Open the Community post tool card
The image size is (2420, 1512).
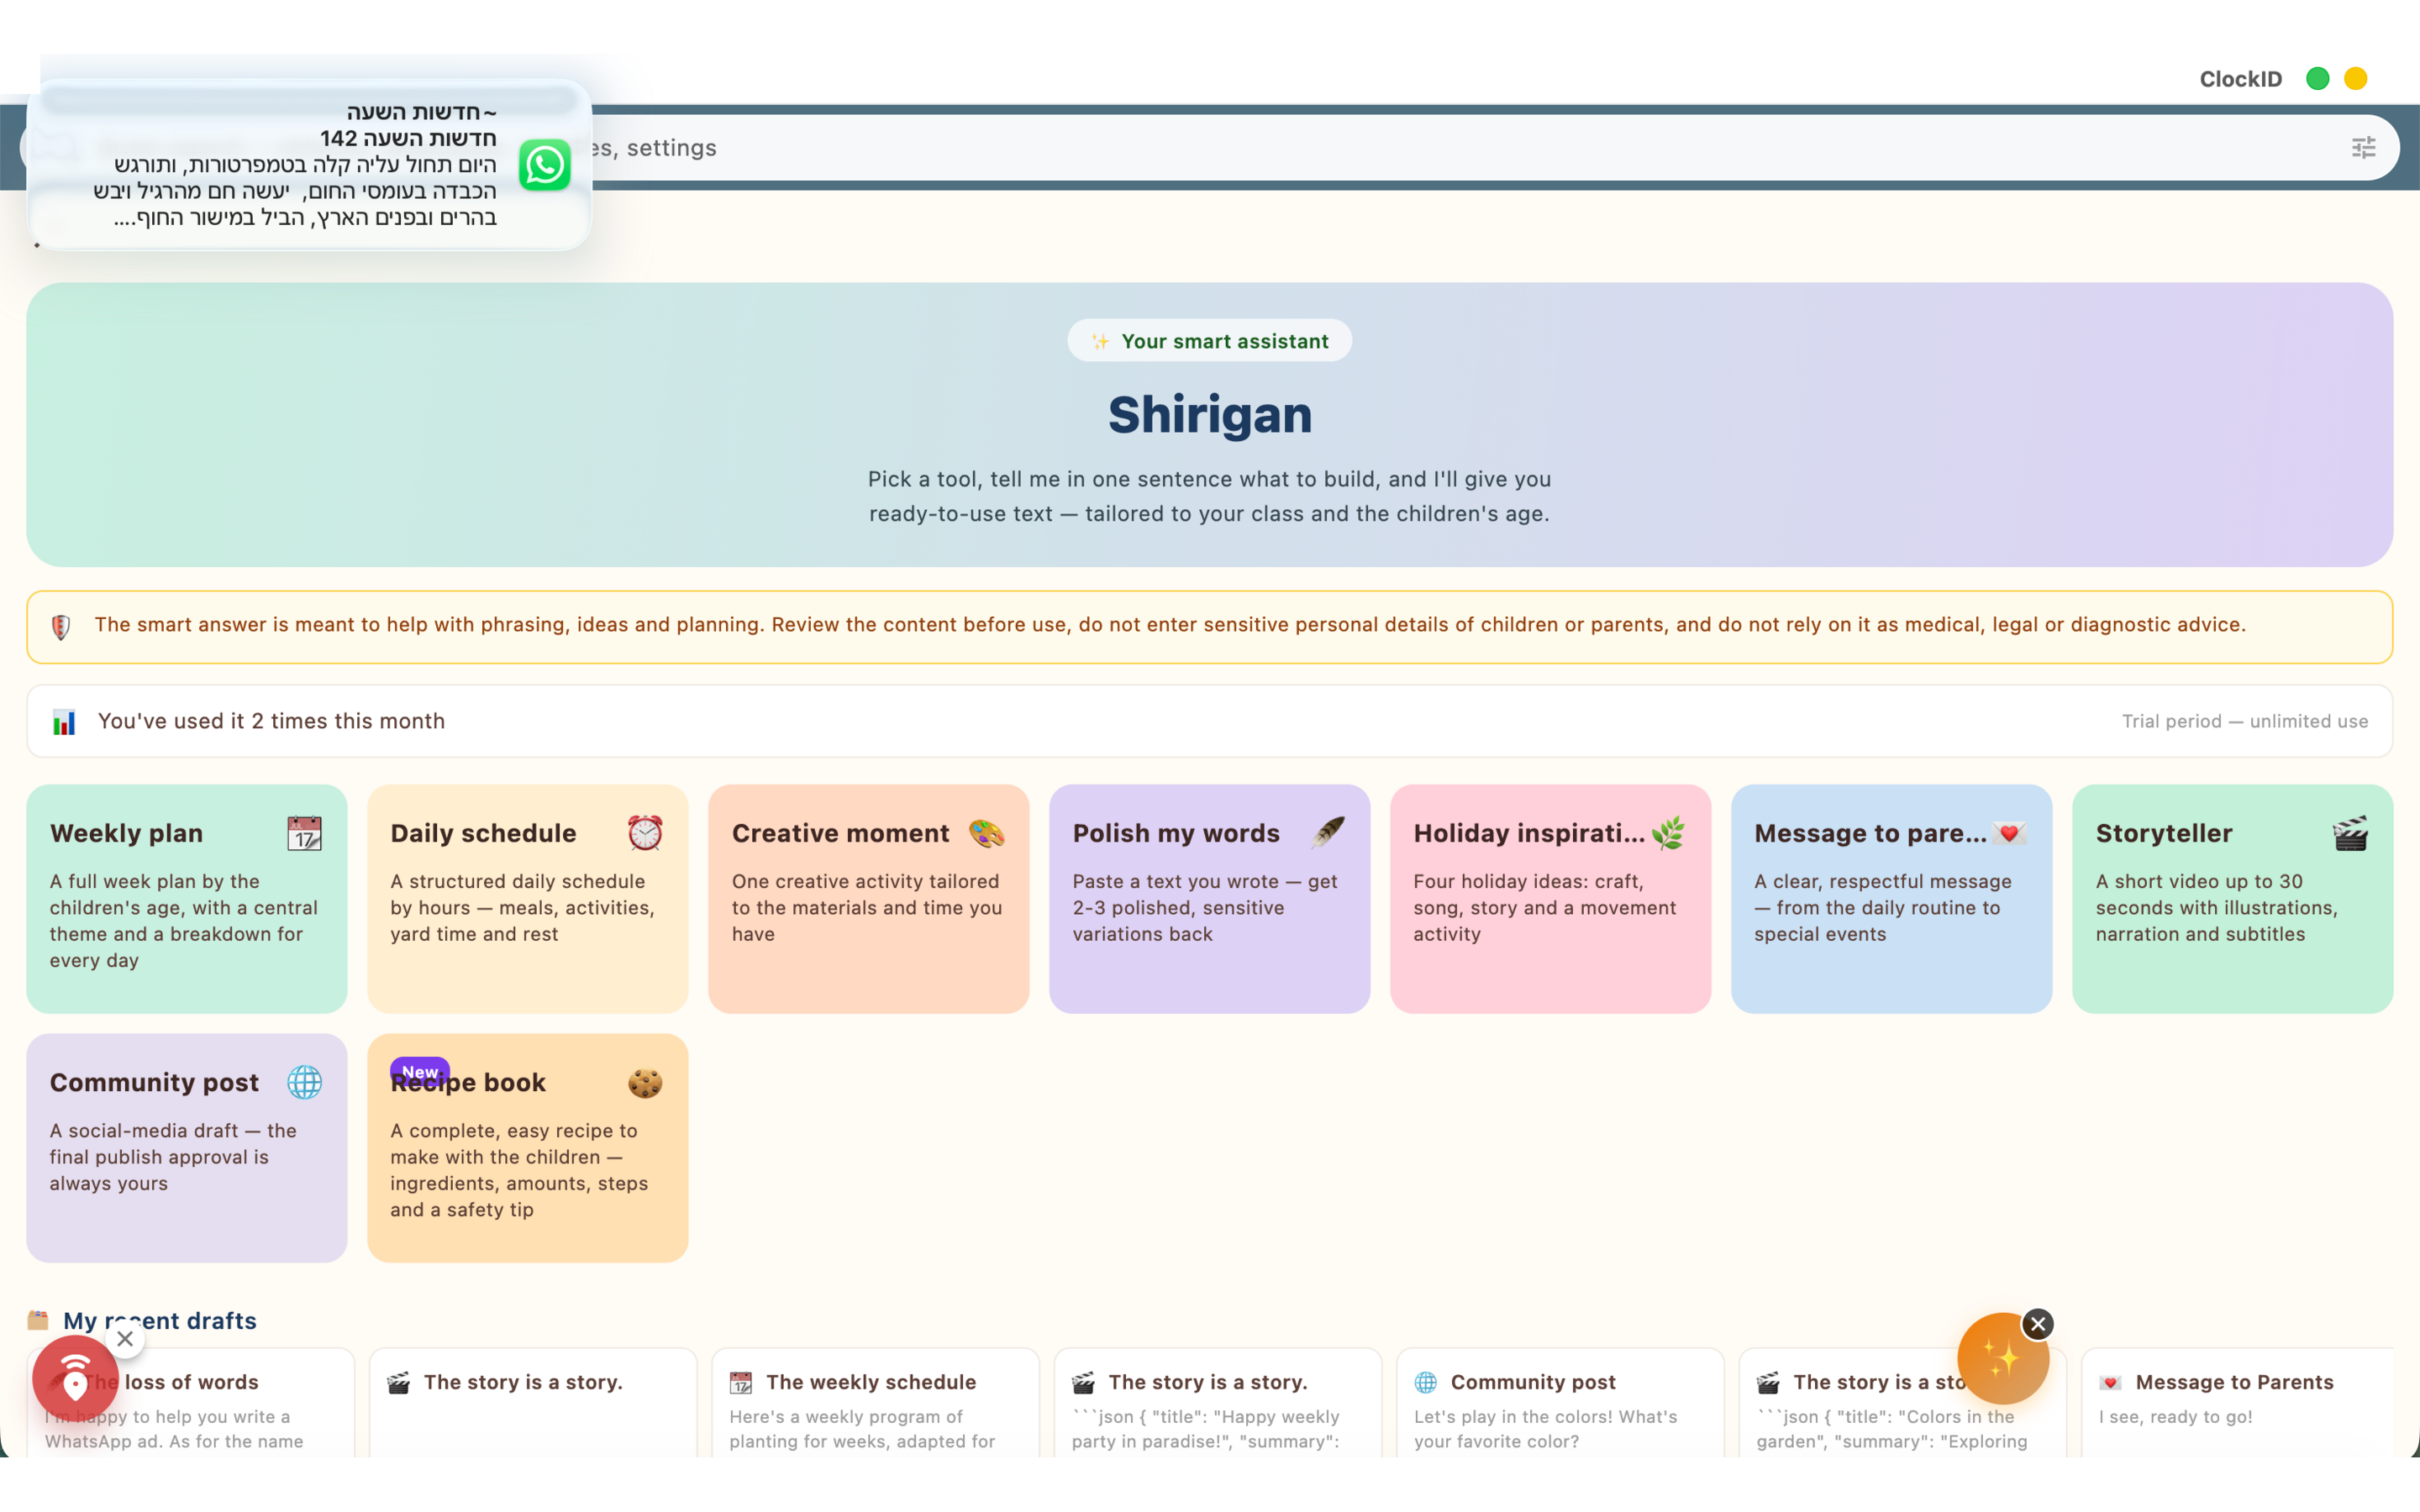186,1147
